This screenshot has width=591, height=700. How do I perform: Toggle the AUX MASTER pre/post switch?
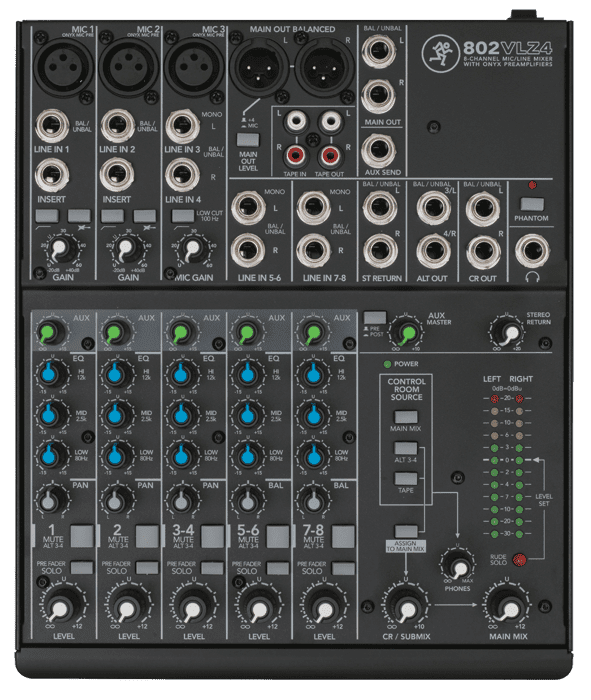point(375,318)
